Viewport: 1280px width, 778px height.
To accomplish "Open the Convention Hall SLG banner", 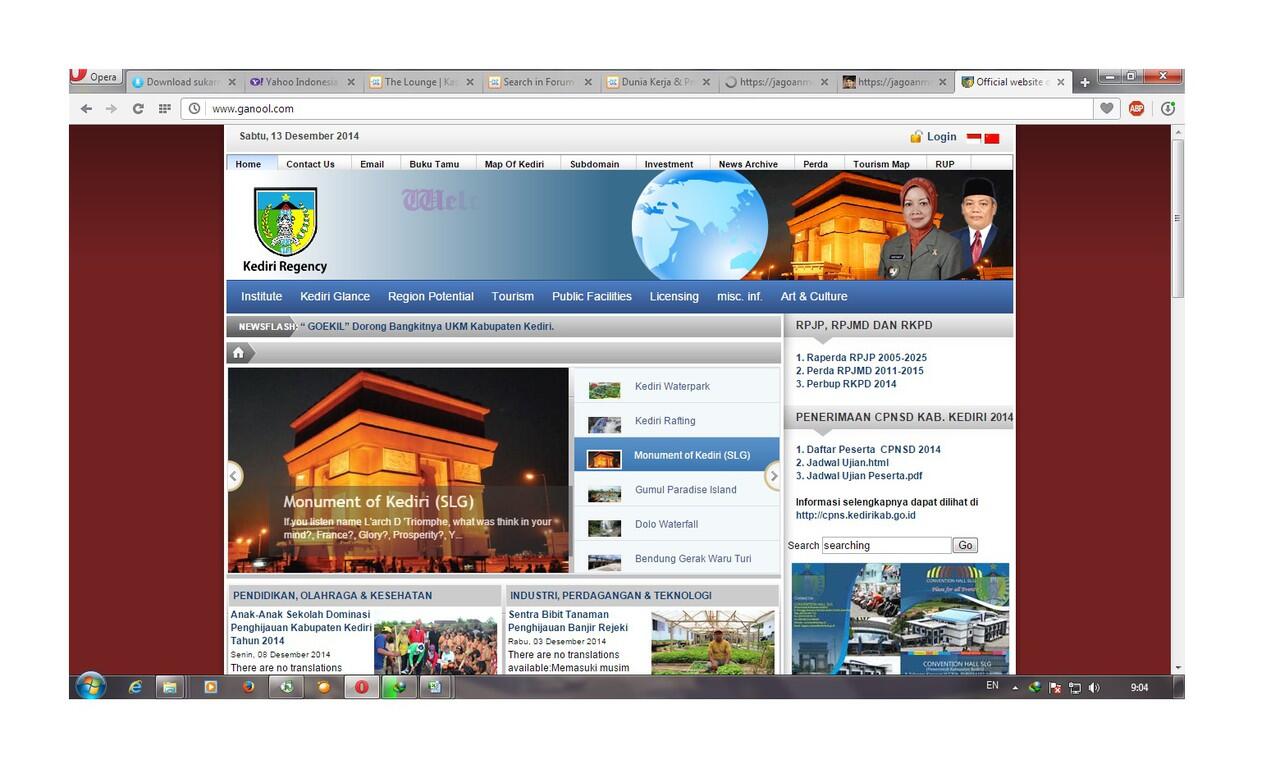I will [x=900, y=618].
